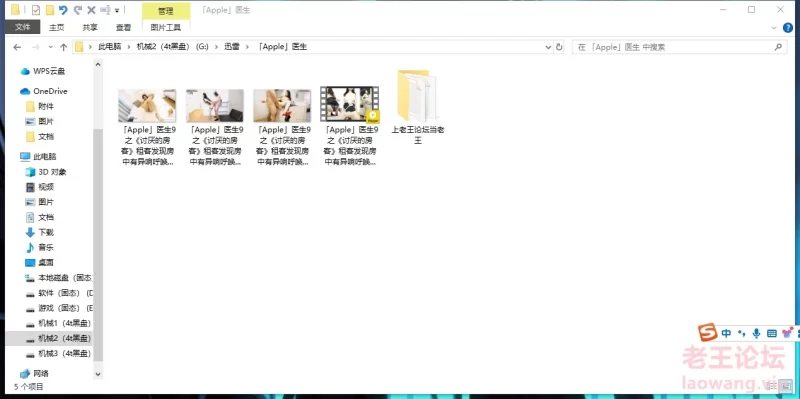Open the address bar history dropdown
The image size is (800, 399).
[x=548, y=47]
